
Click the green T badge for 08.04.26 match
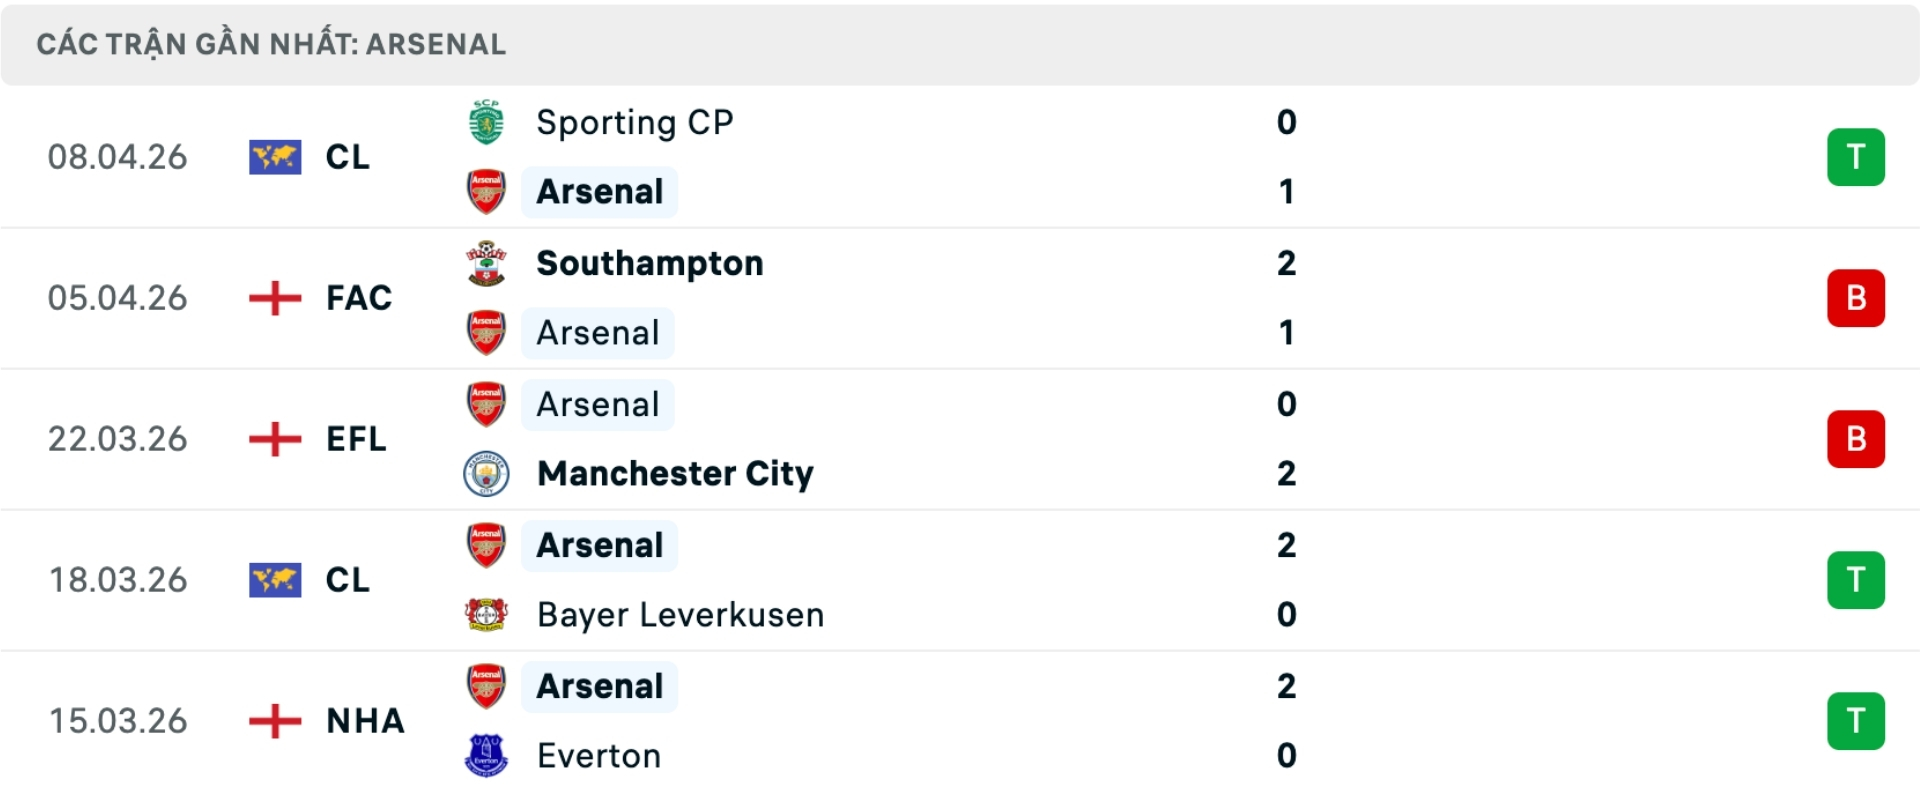[x=1855, y=157]
